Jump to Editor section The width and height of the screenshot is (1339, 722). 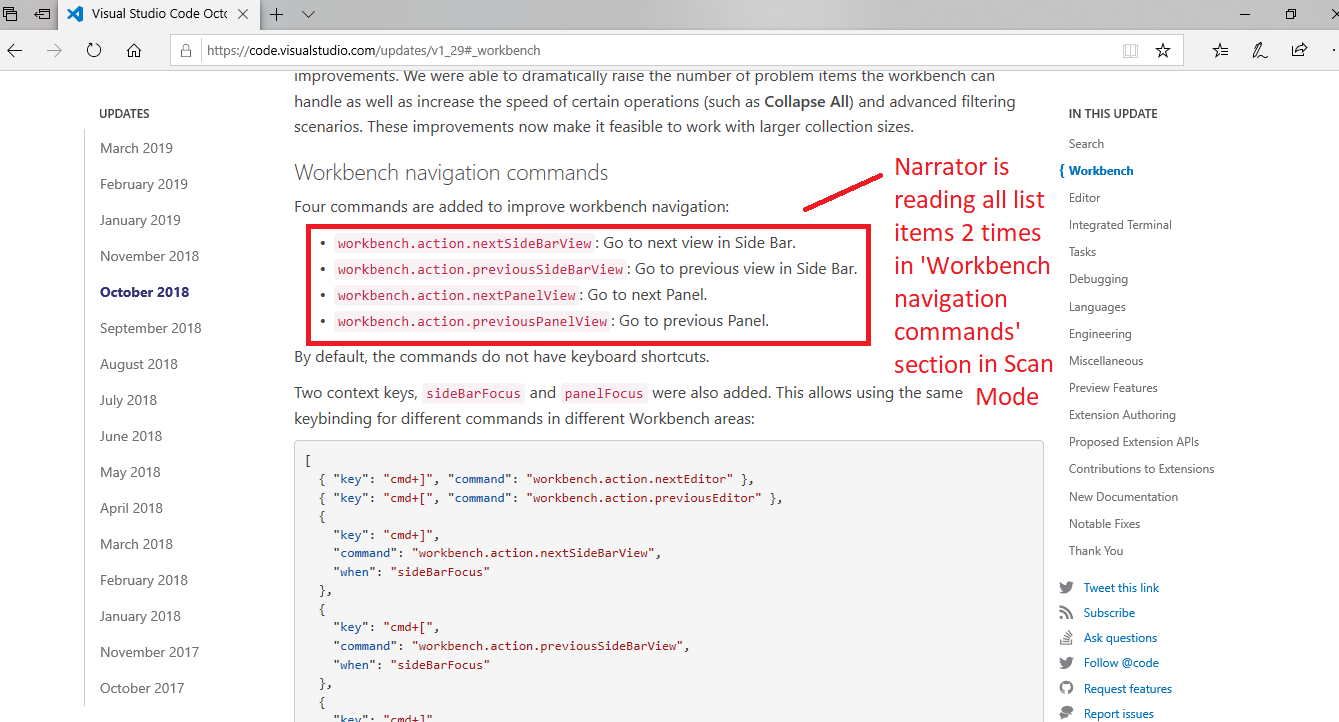[x=1084, y=198]
